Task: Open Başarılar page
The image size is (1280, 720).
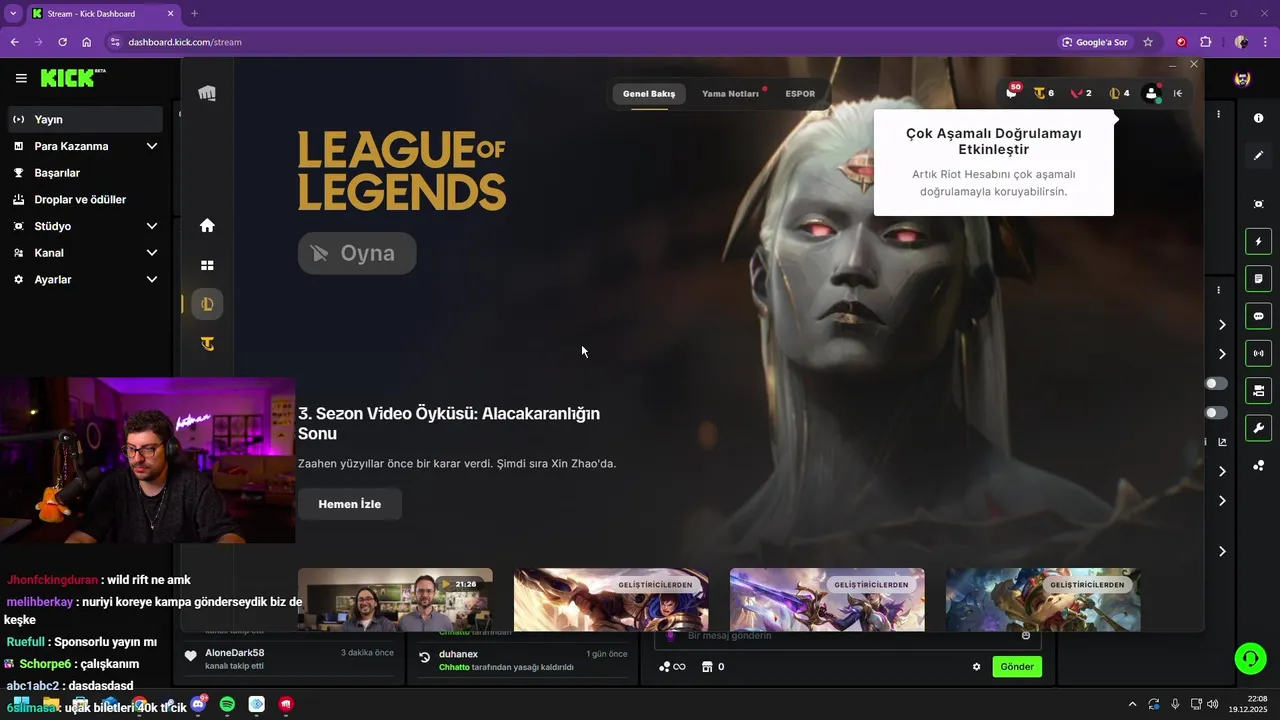Action: 85,173
